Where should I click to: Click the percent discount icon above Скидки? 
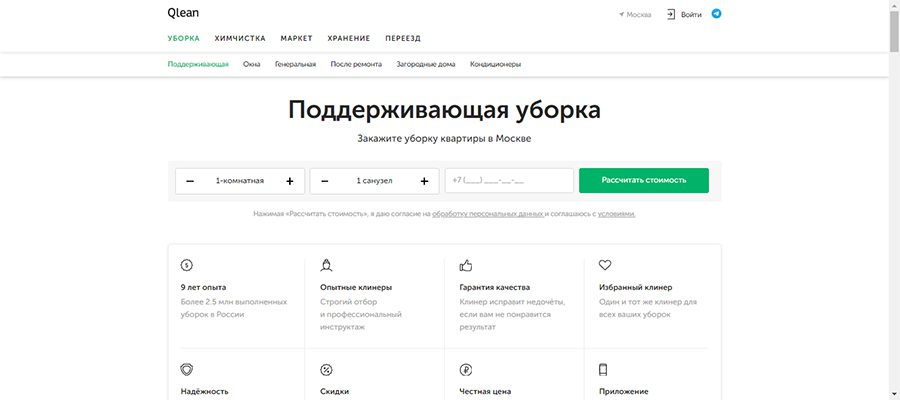tap(326, 369)
